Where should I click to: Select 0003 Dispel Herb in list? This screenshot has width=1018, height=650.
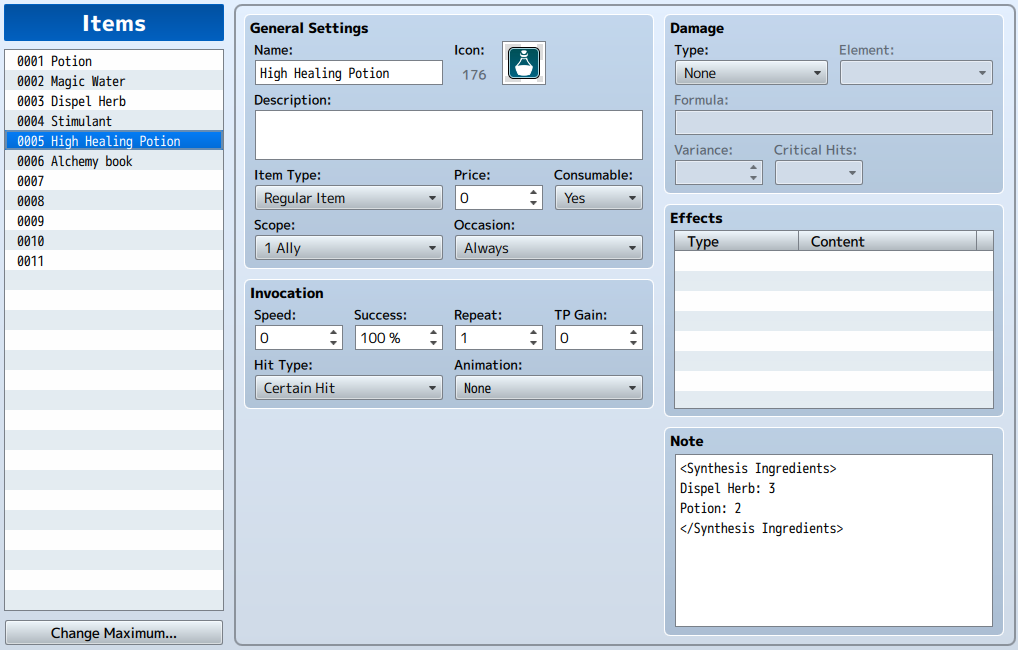114,101
